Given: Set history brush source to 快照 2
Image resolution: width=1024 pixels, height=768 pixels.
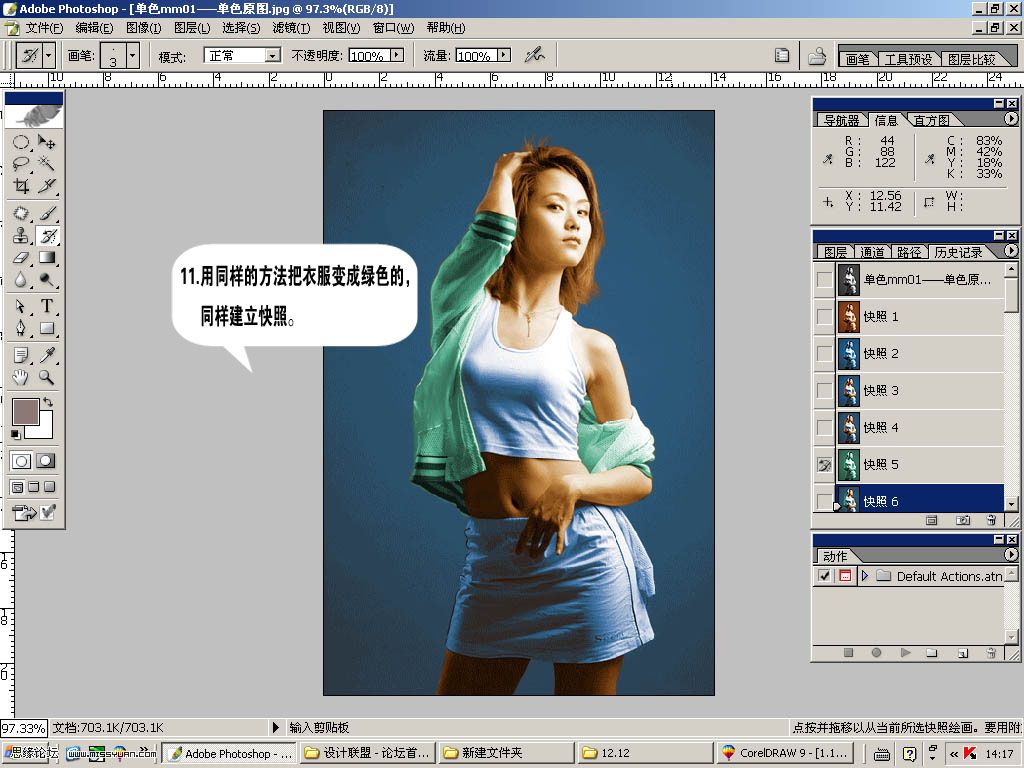Looking at the screenshot, I should (x=825, y=353).
